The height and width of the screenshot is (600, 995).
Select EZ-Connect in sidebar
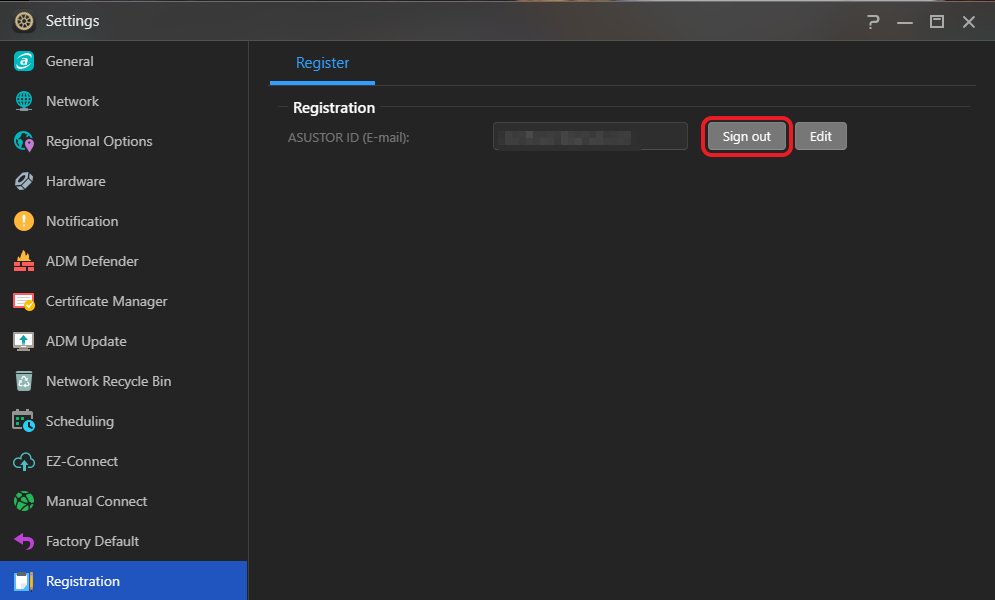click(124, 461)
